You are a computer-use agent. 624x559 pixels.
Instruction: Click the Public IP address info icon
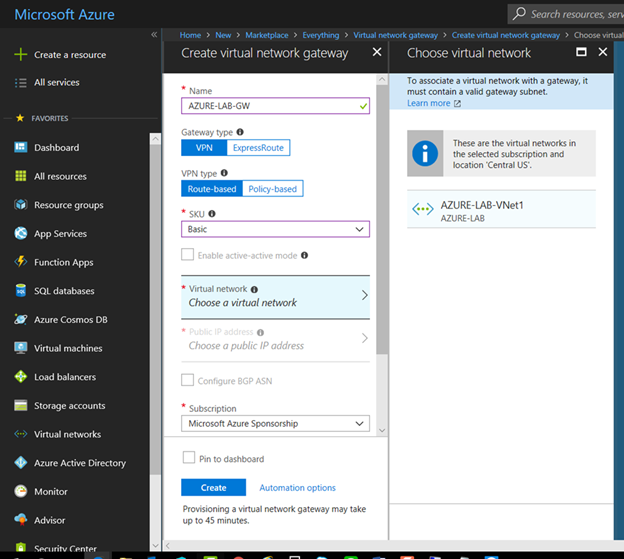point(260,332)
